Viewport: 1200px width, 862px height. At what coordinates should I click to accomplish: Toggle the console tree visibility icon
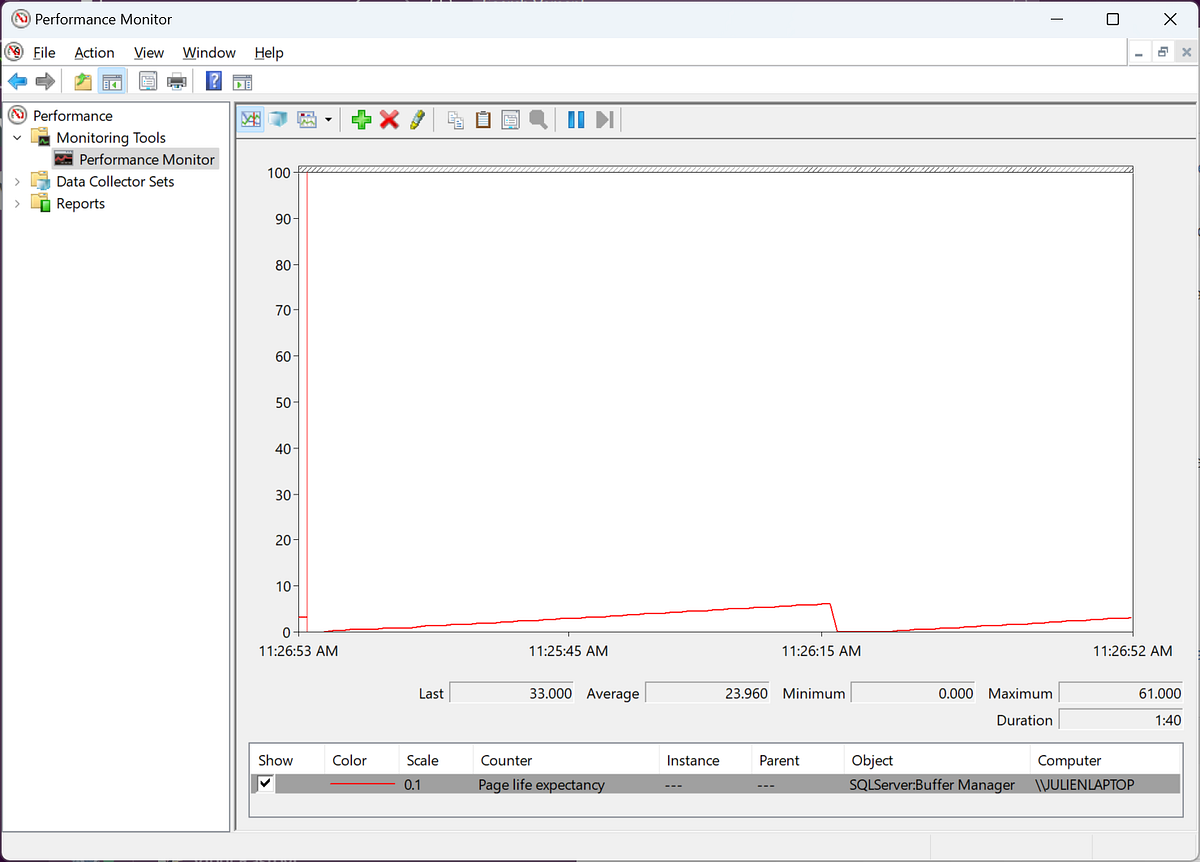click(112, 81)
